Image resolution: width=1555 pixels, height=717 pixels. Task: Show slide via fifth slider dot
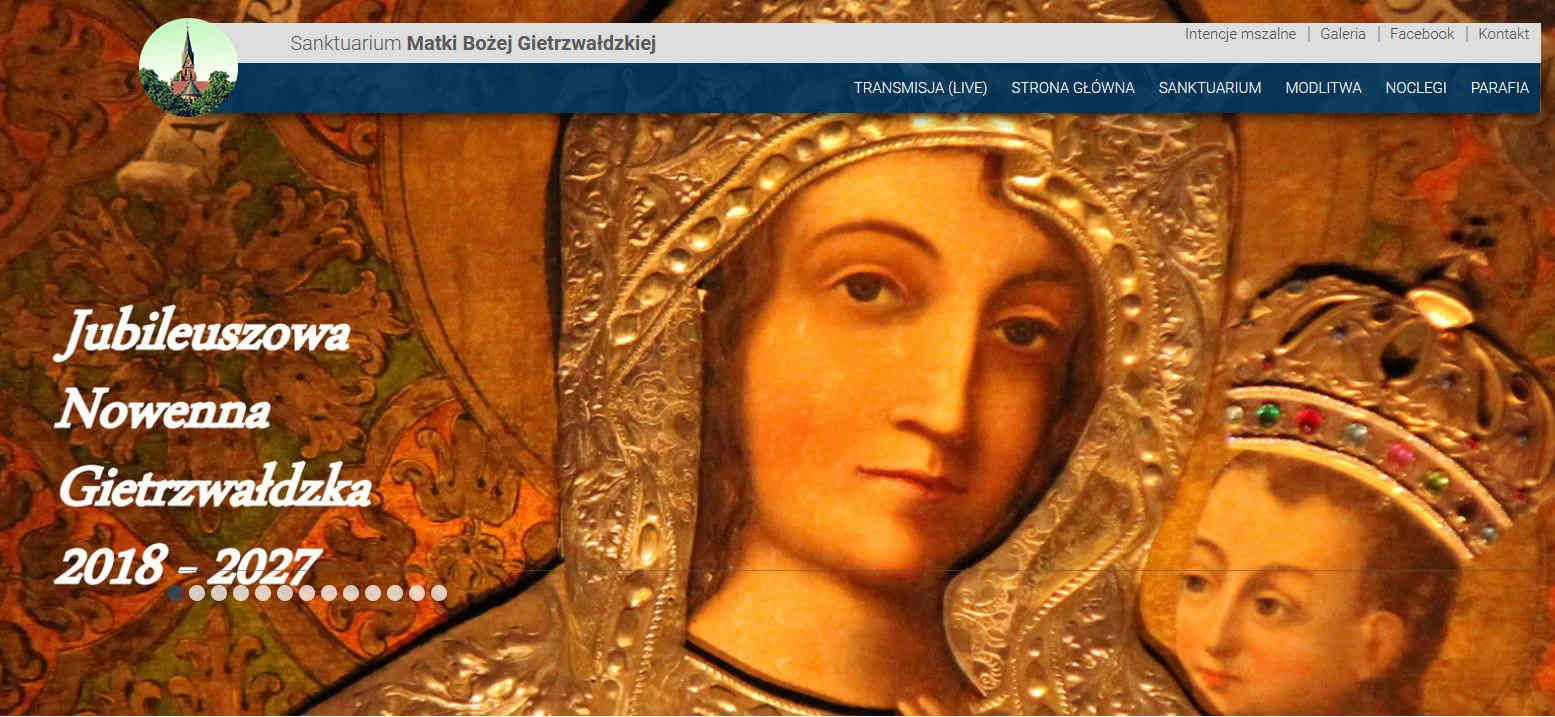263,593
